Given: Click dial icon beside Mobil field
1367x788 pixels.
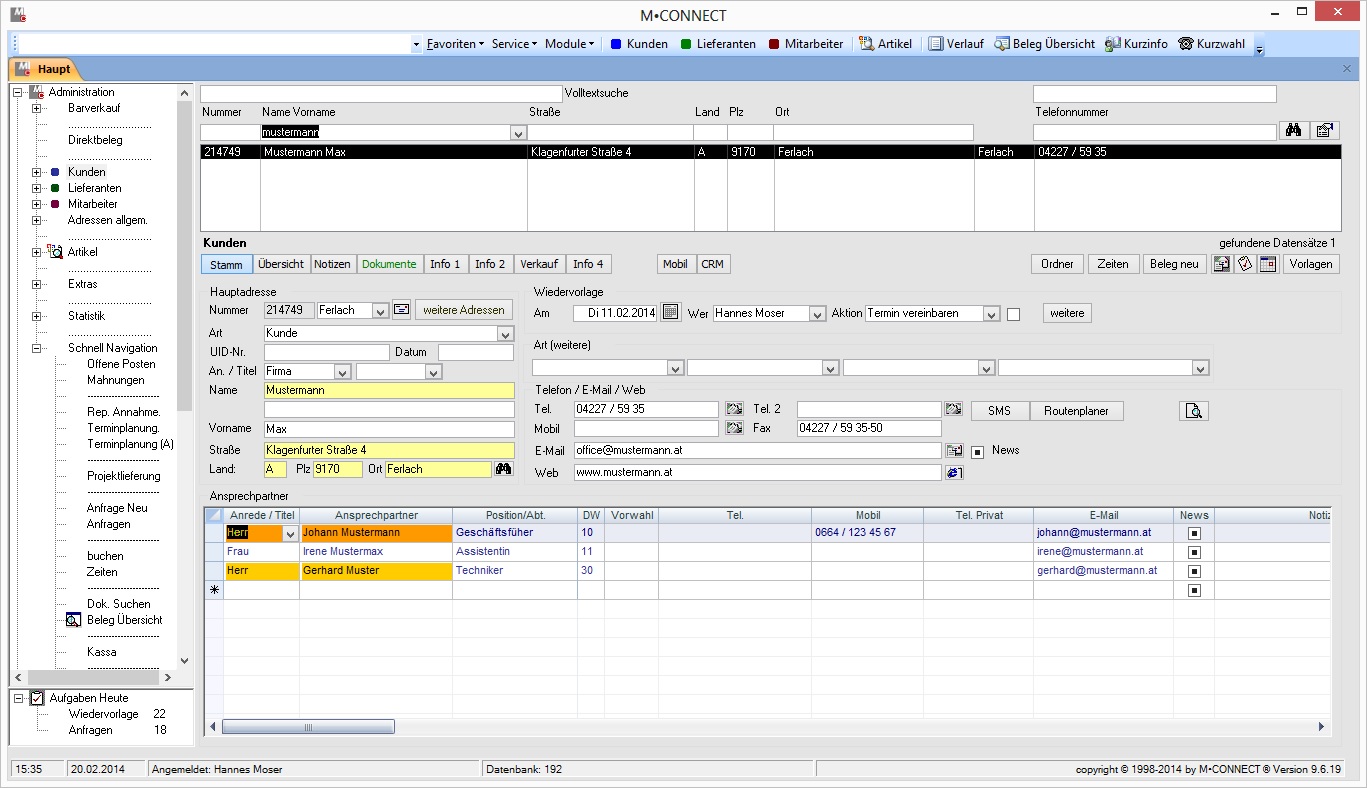Looking at the screenshot, I should click(x=735, y=428).
